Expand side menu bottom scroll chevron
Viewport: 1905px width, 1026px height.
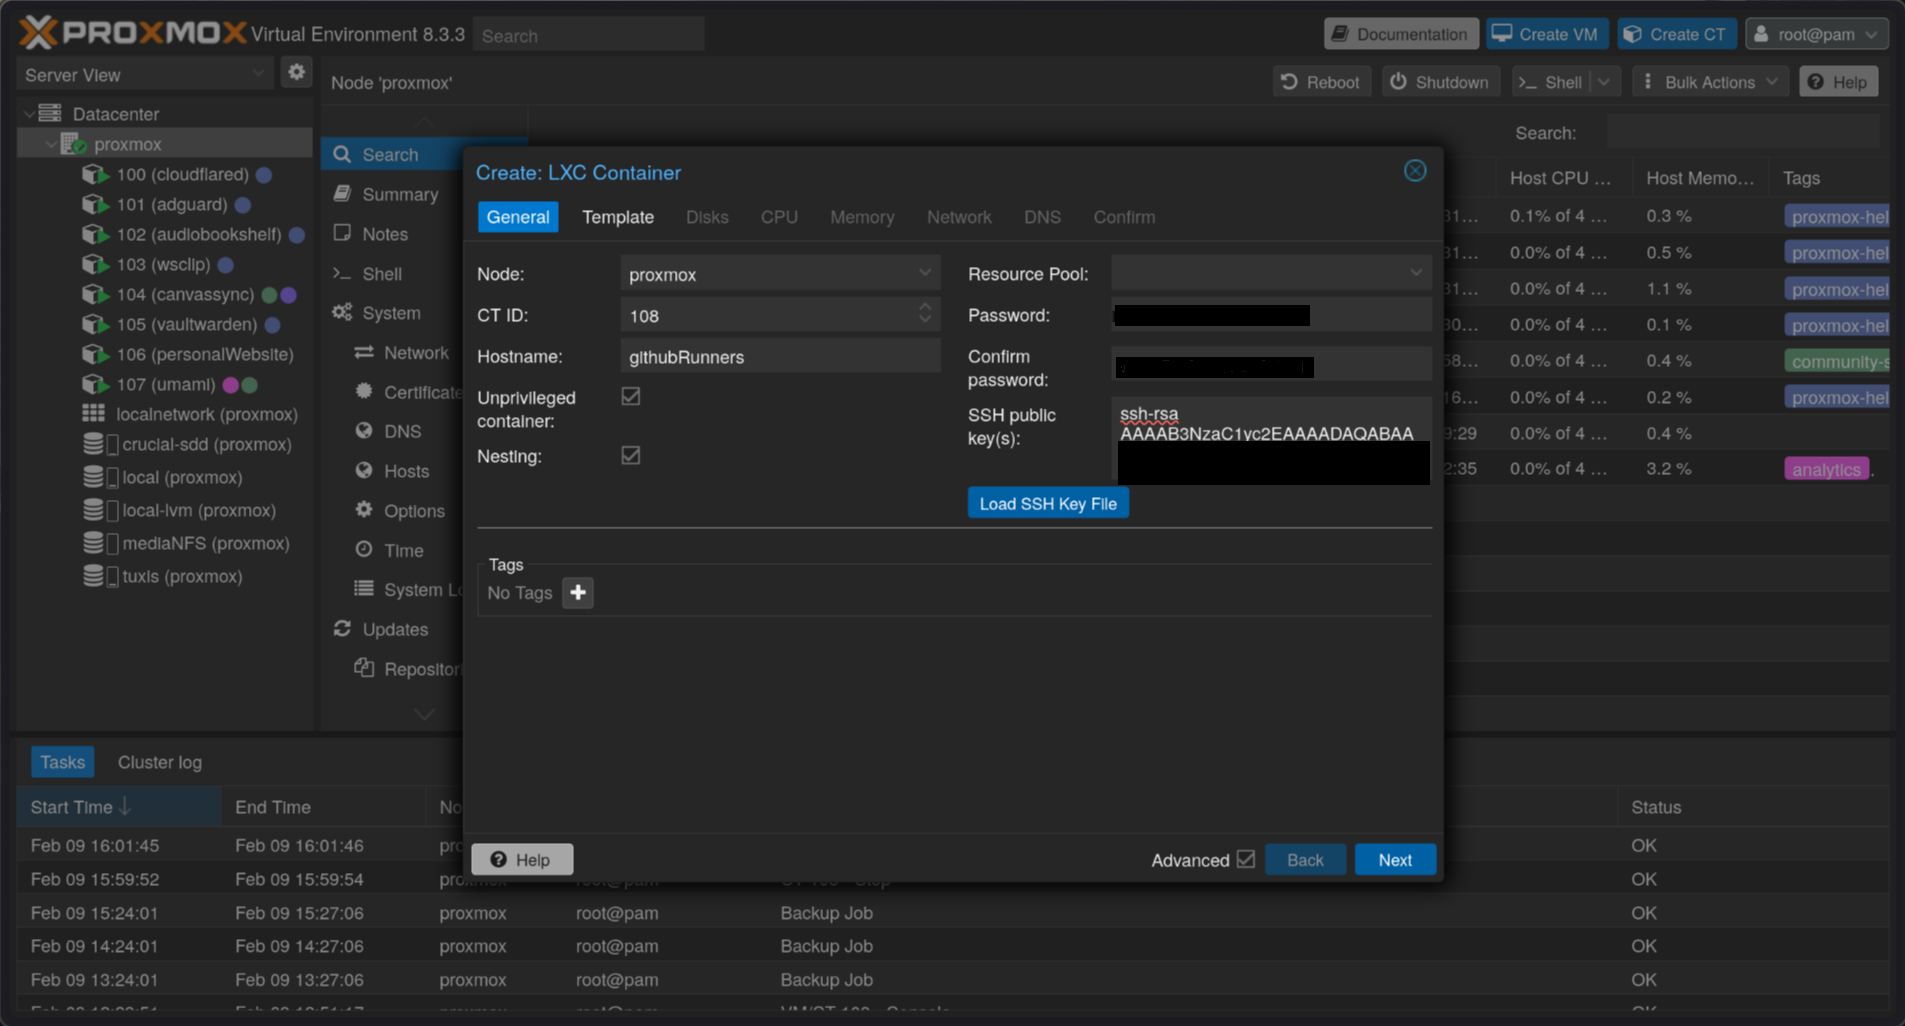424,713
